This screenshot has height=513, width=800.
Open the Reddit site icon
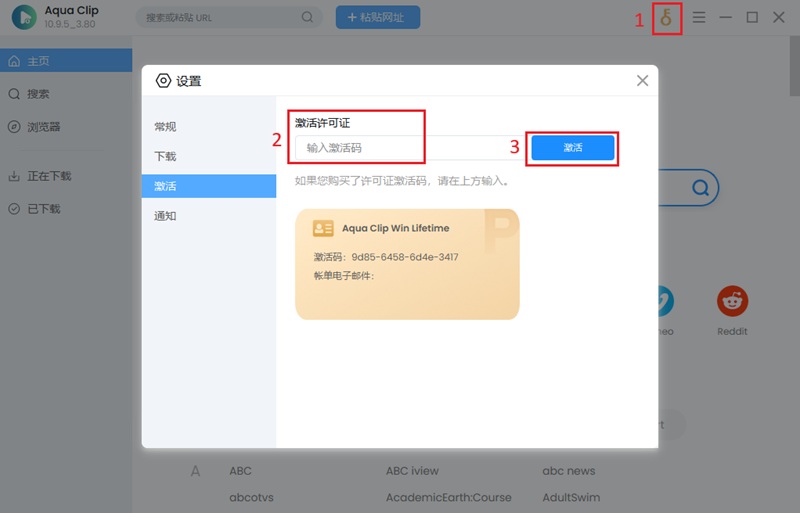point(732,301)
